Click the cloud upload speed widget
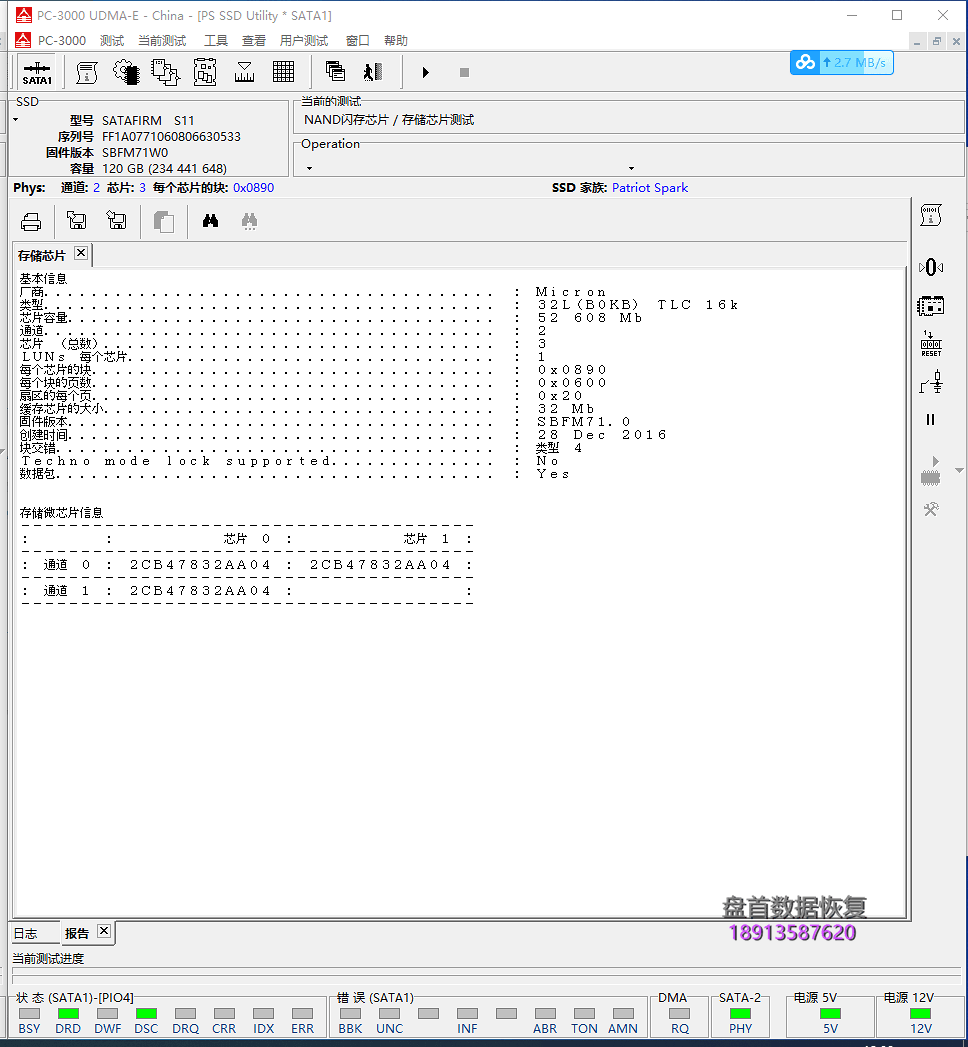Viewport: 968px width, 1047px height. (x=841, y=63)
